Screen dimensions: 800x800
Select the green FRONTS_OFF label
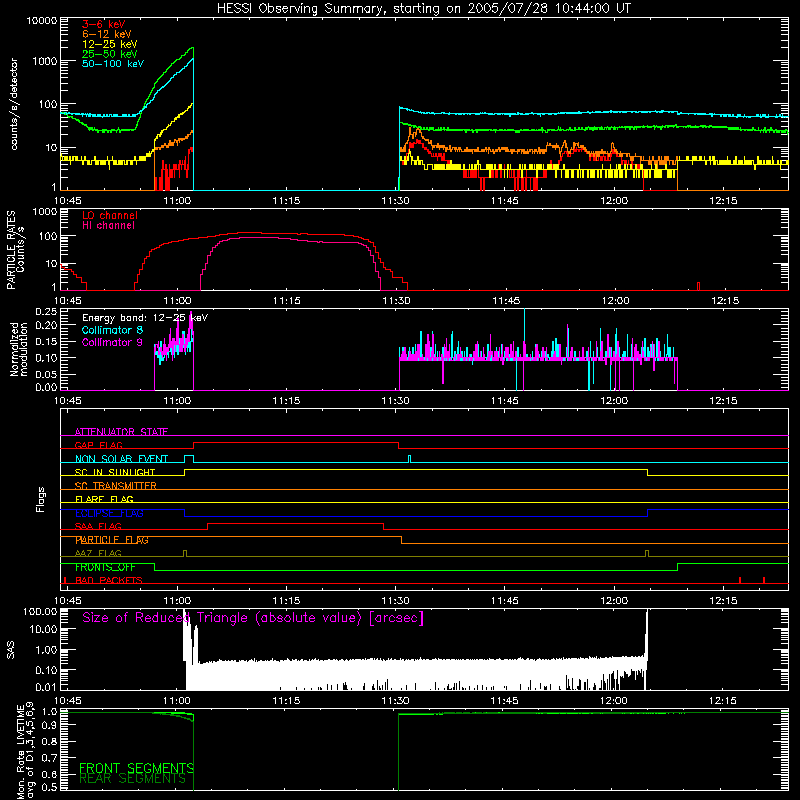coord(105,567)
